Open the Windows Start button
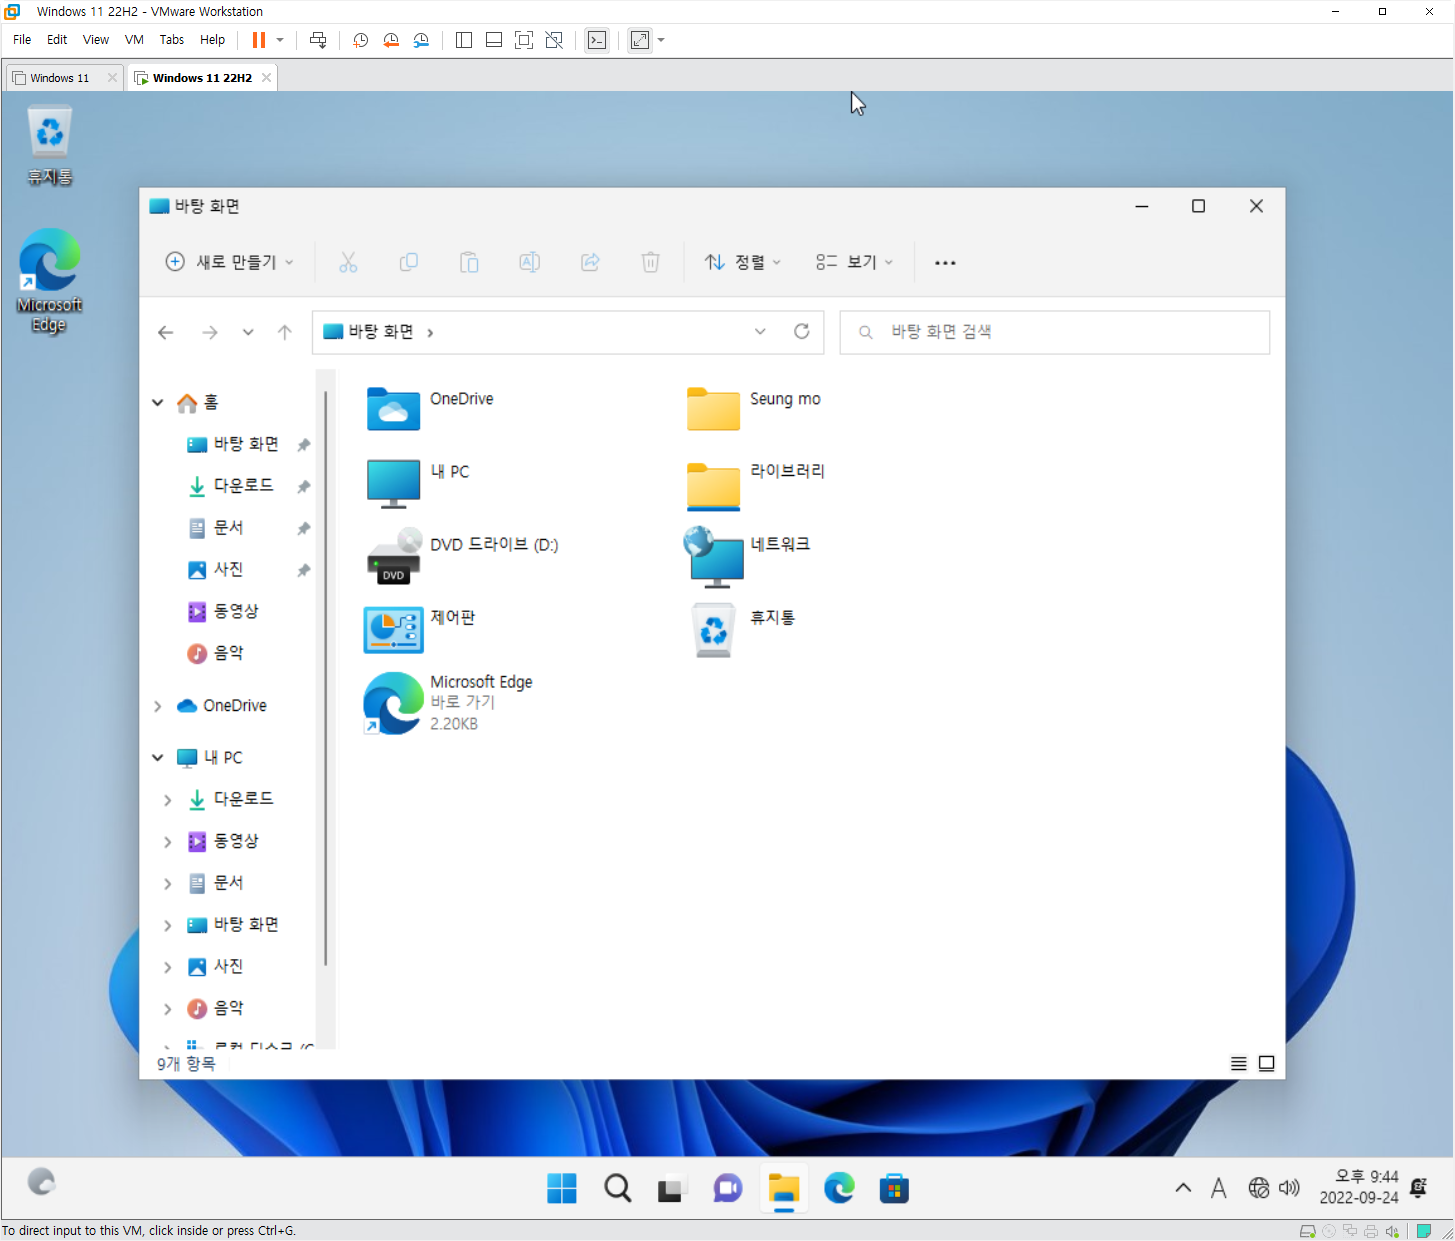 point(562,1189)
